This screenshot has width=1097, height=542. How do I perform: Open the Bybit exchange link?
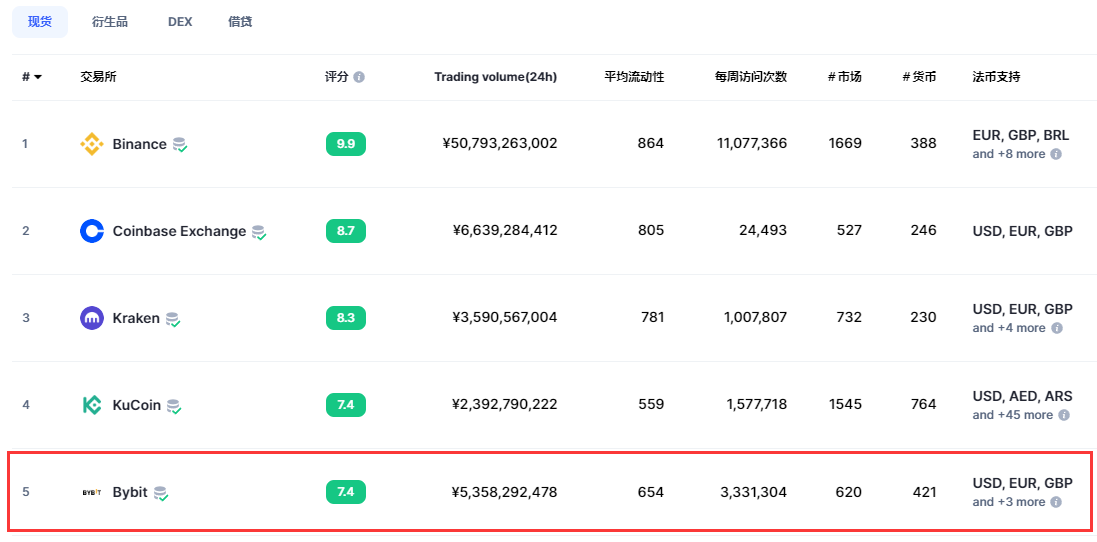130,492
